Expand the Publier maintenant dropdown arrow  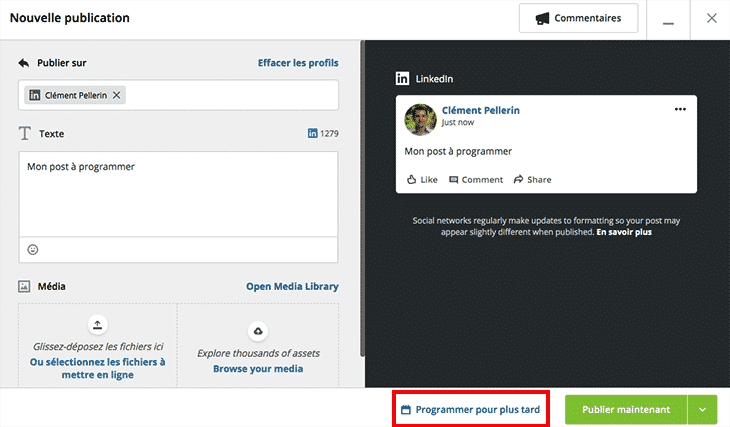(x=703, y=410)
